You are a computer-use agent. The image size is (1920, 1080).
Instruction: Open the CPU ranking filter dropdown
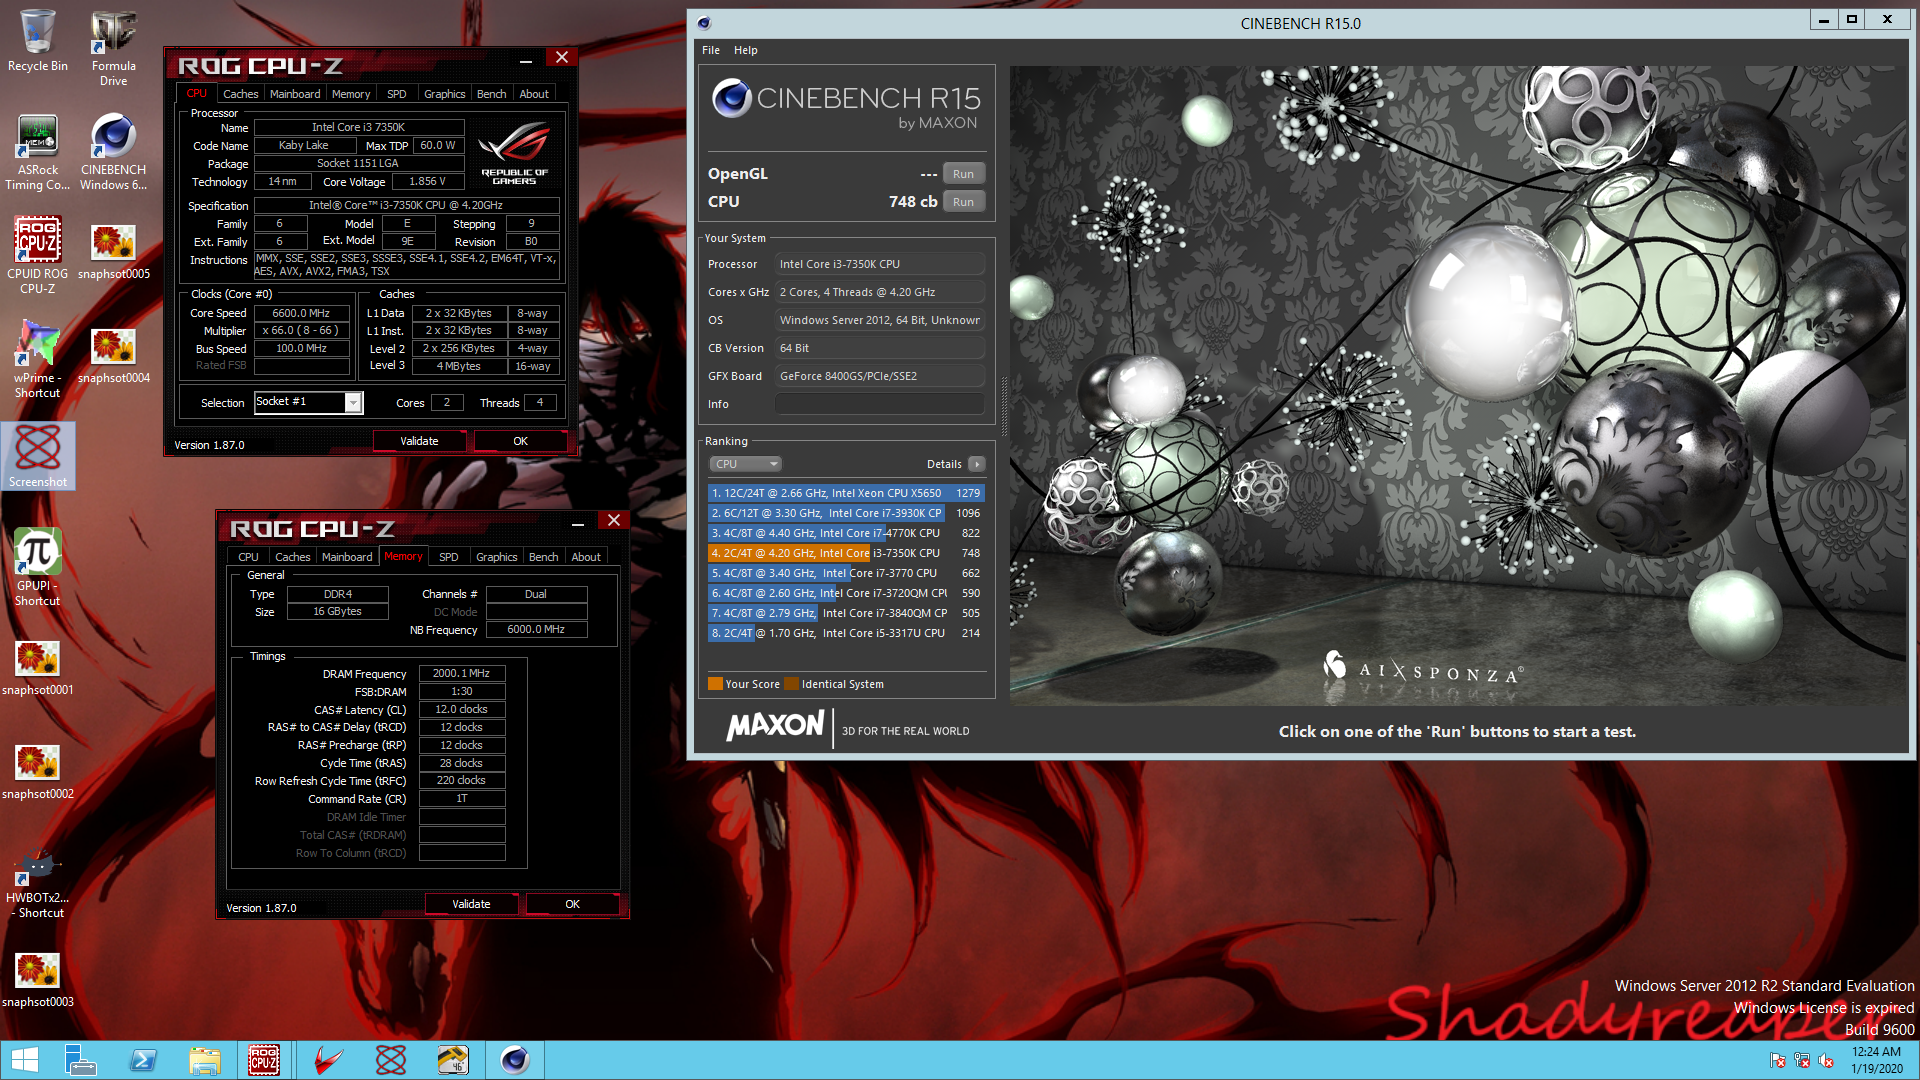pyautogui.click(x=745, y=464)
